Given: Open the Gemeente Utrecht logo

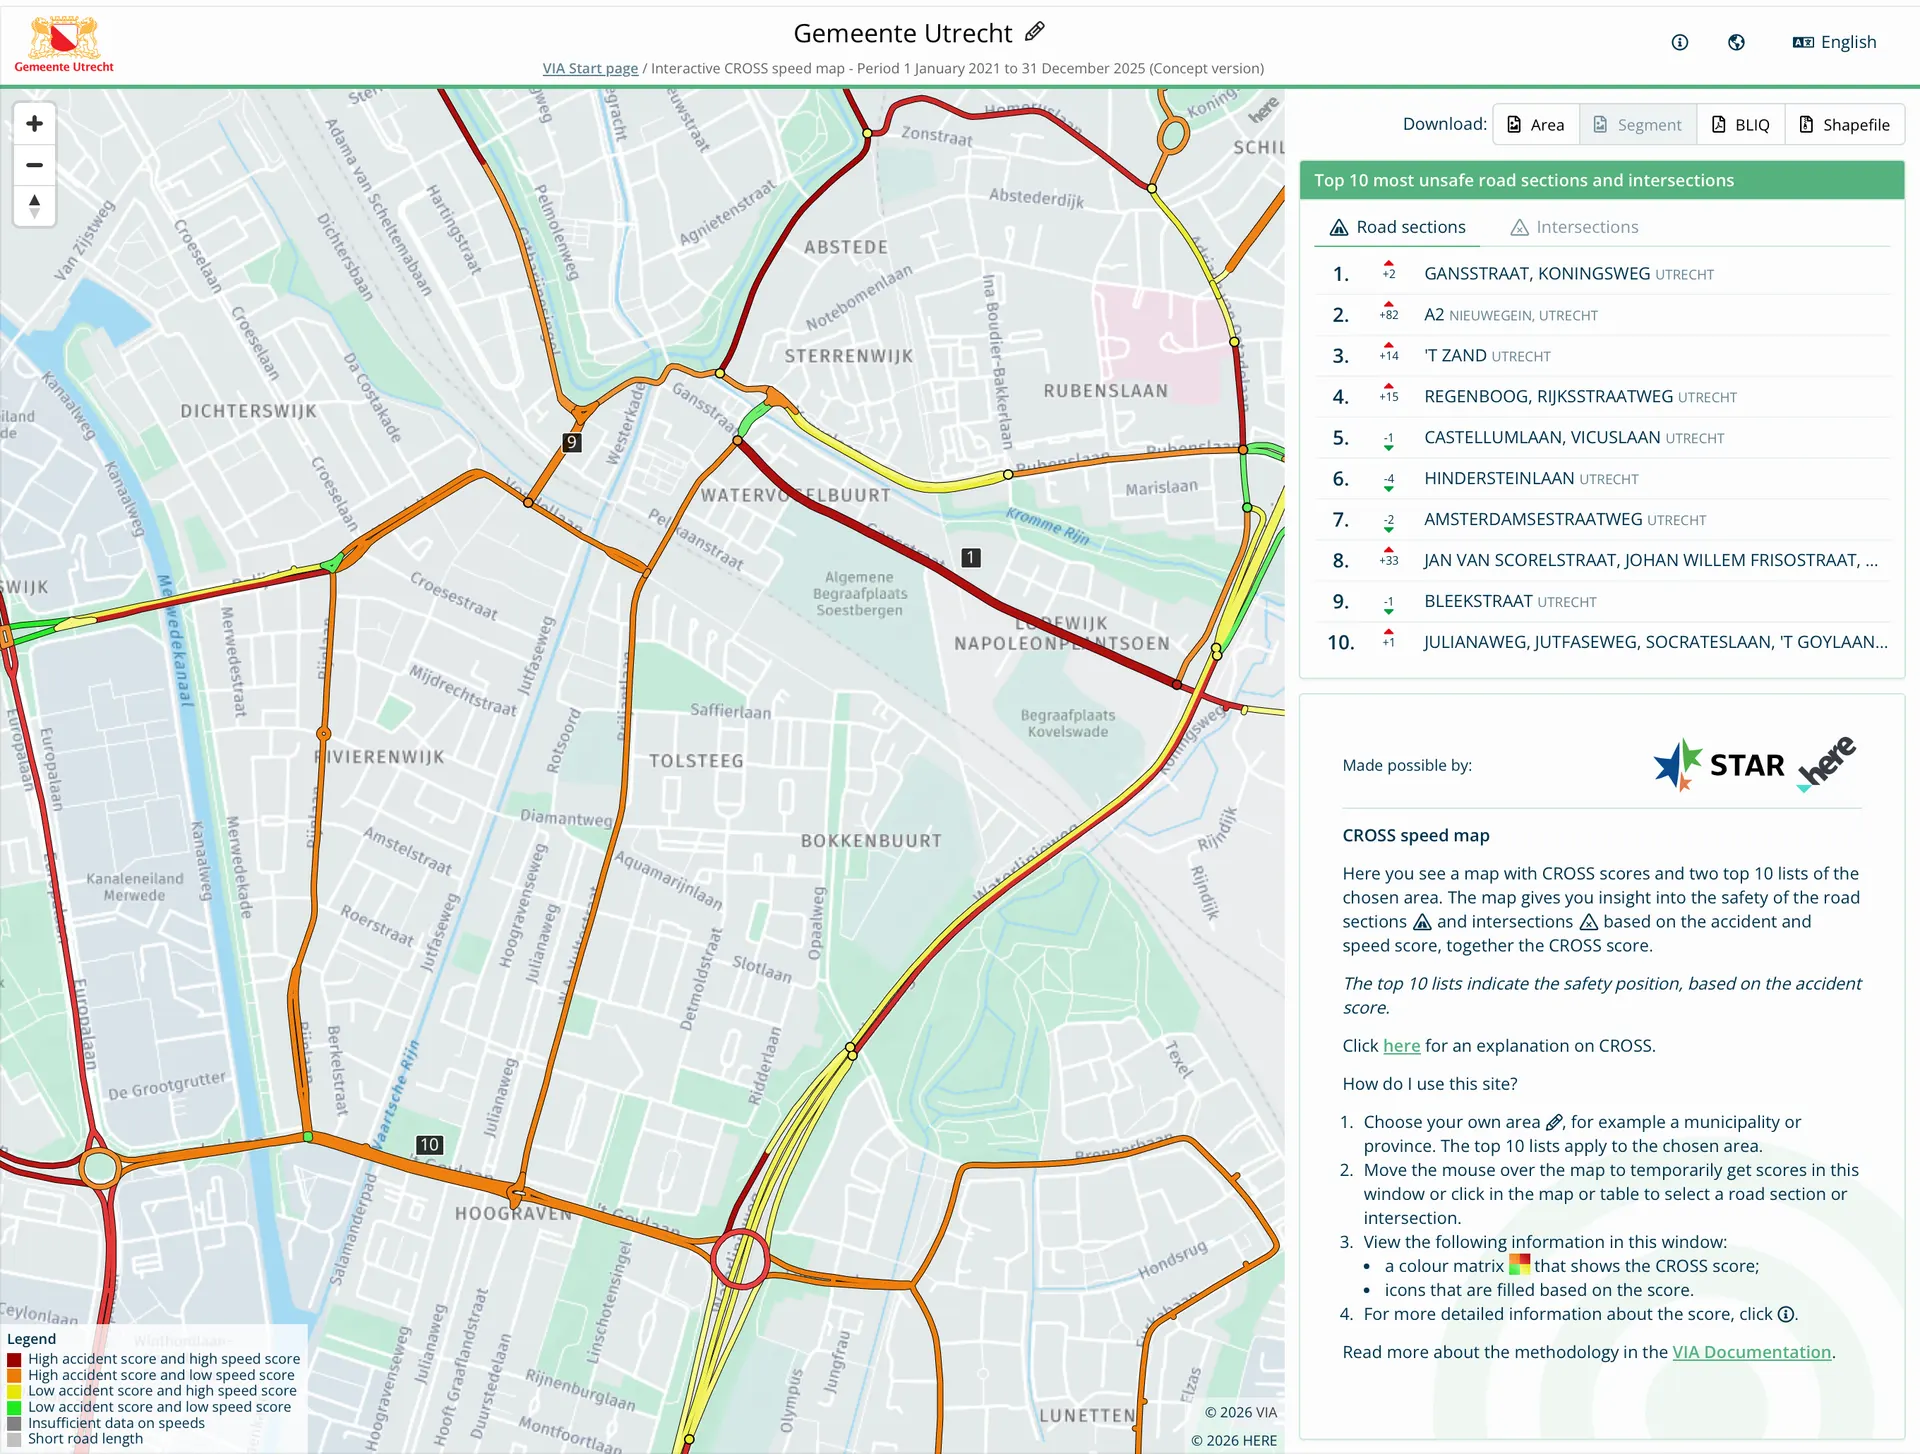Looking at the screenshot, I should [x=64, y=44].
